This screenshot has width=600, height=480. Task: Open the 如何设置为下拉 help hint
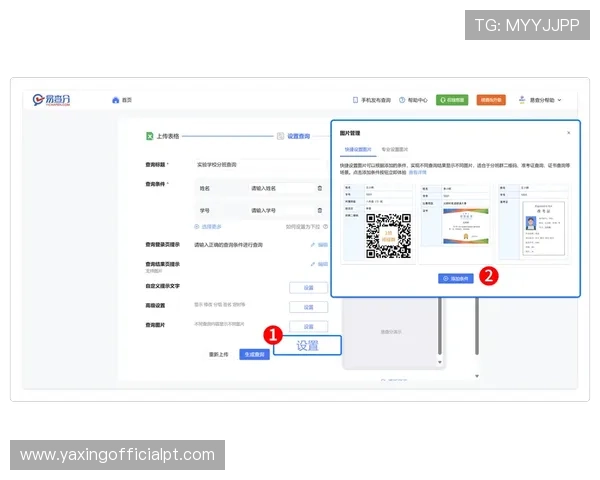[307, 227]
